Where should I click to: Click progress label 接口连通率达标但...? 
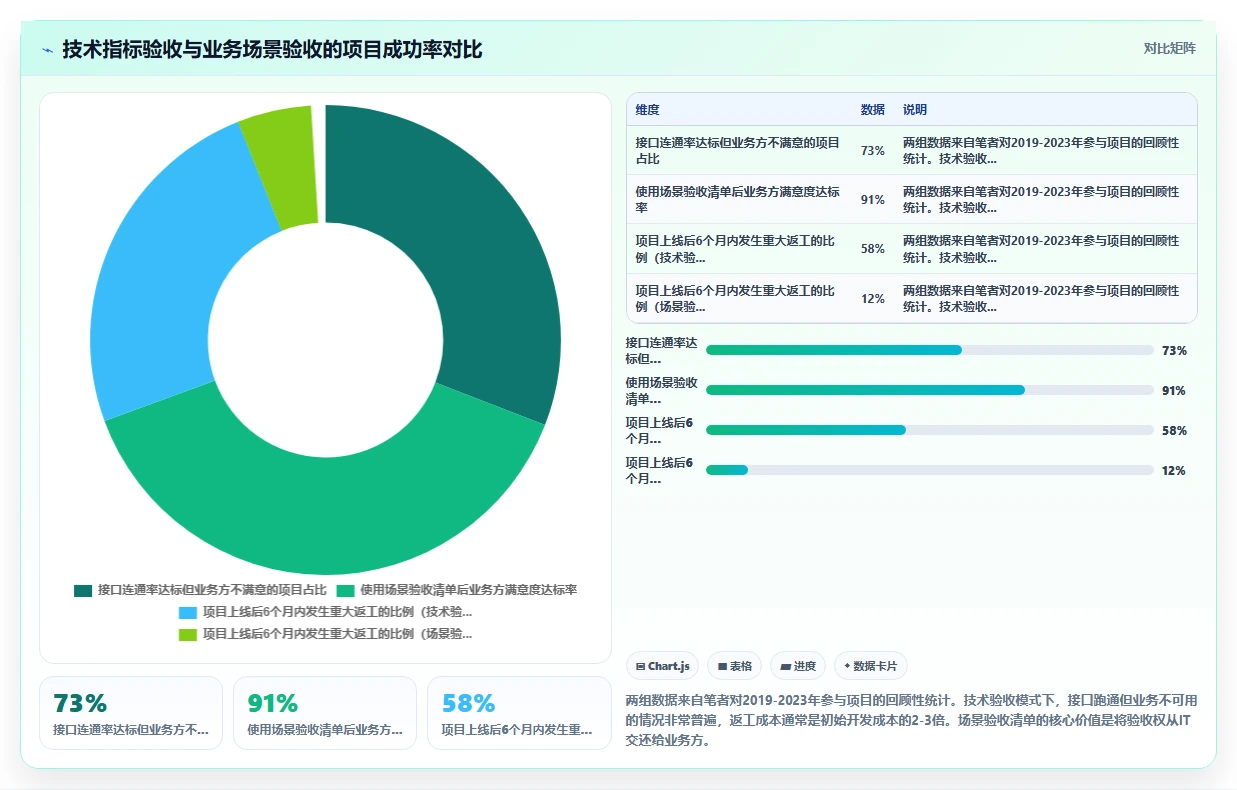[x=661, y=350]
